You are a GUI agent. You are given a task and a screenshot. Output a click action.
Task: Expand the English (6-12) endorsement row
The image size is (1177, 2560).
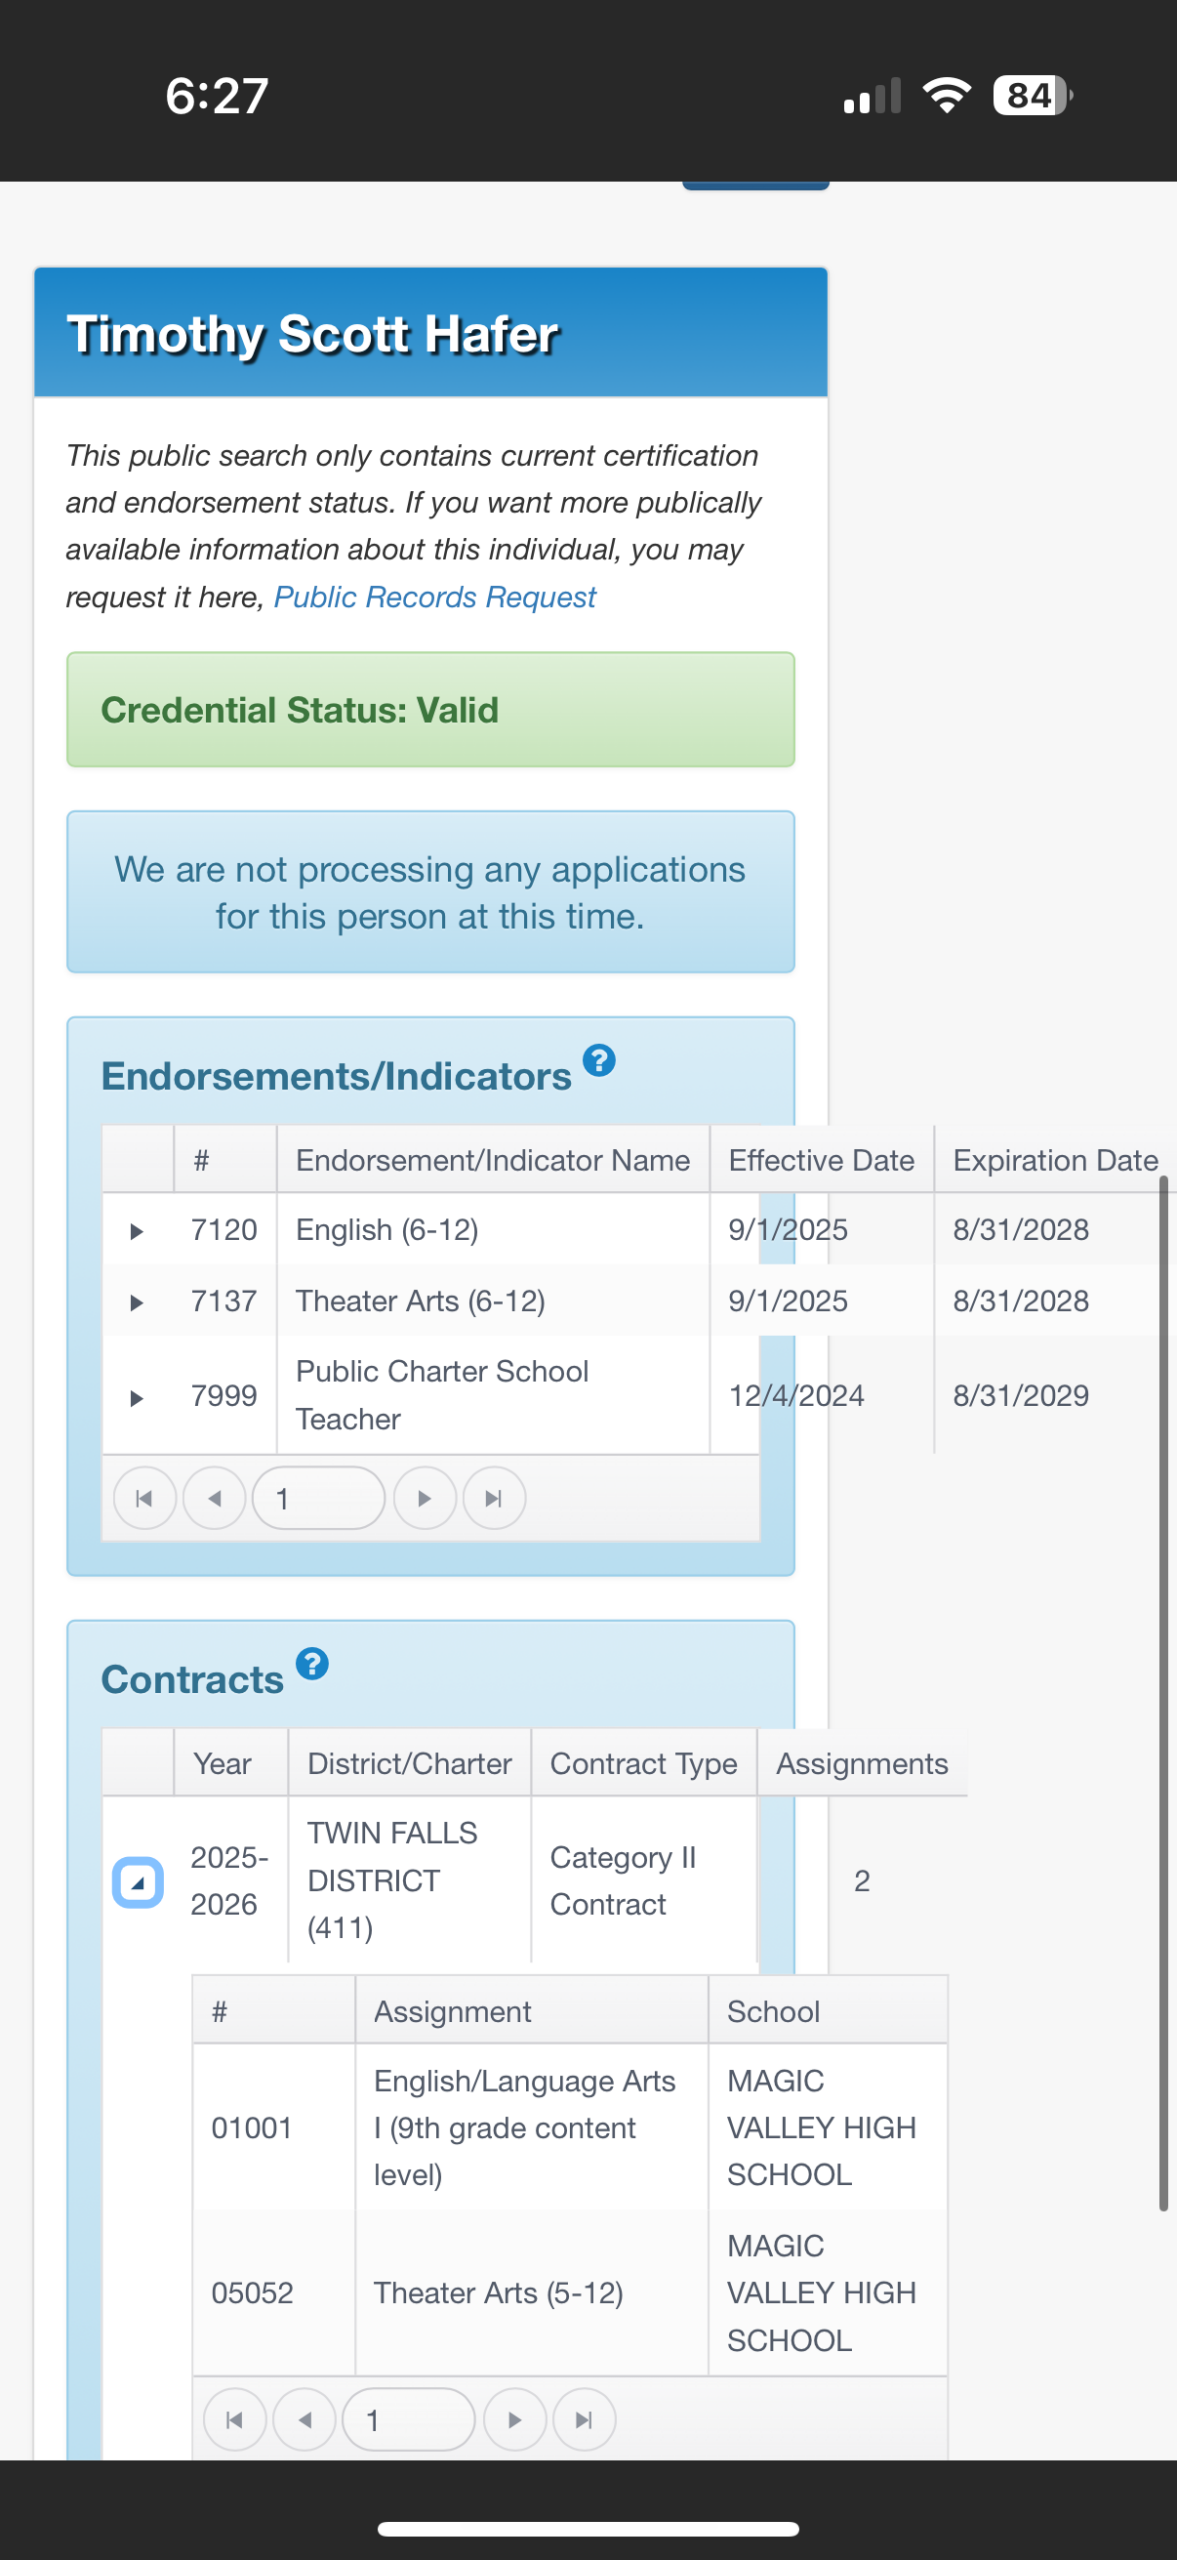[x=137, y=1231]
